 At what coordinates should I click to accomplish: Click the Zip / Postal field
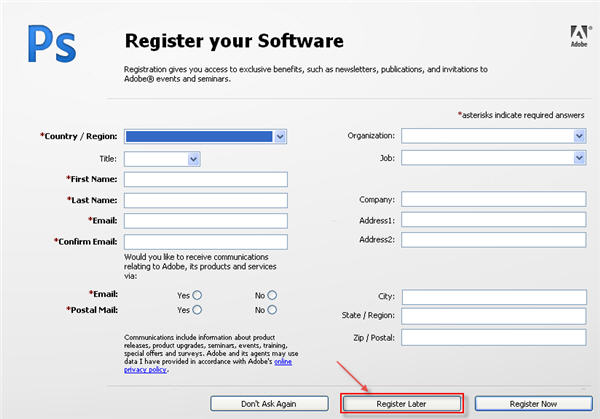(494, 337)
